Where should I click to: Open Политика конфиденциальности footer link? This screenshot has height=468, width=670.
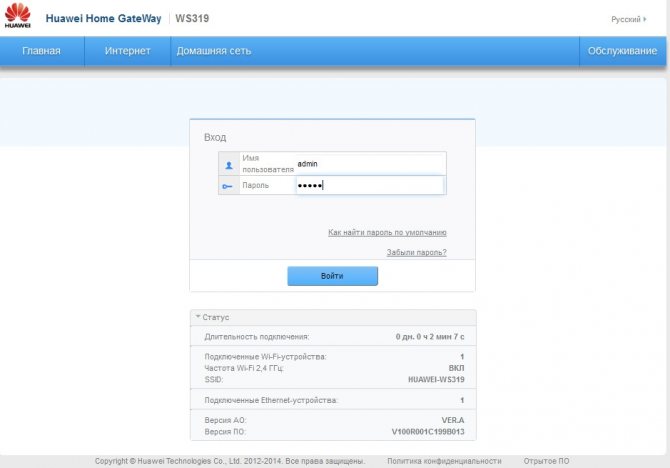pos(444,461)
